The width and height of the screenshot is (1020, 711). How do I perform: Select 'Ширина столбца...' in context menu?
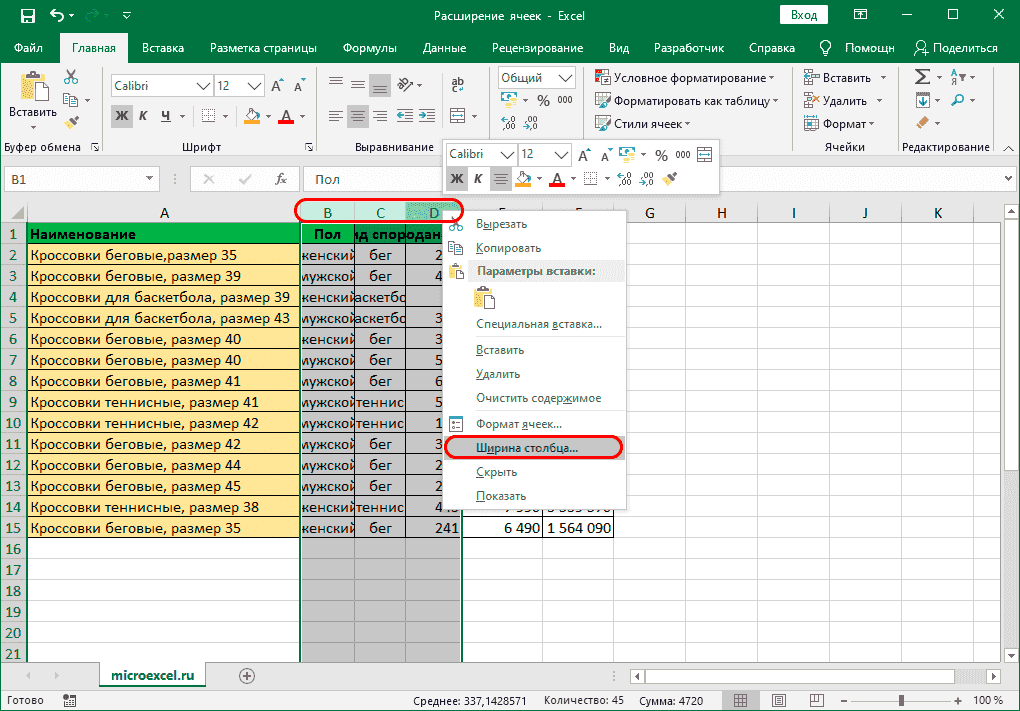[527, 448]
